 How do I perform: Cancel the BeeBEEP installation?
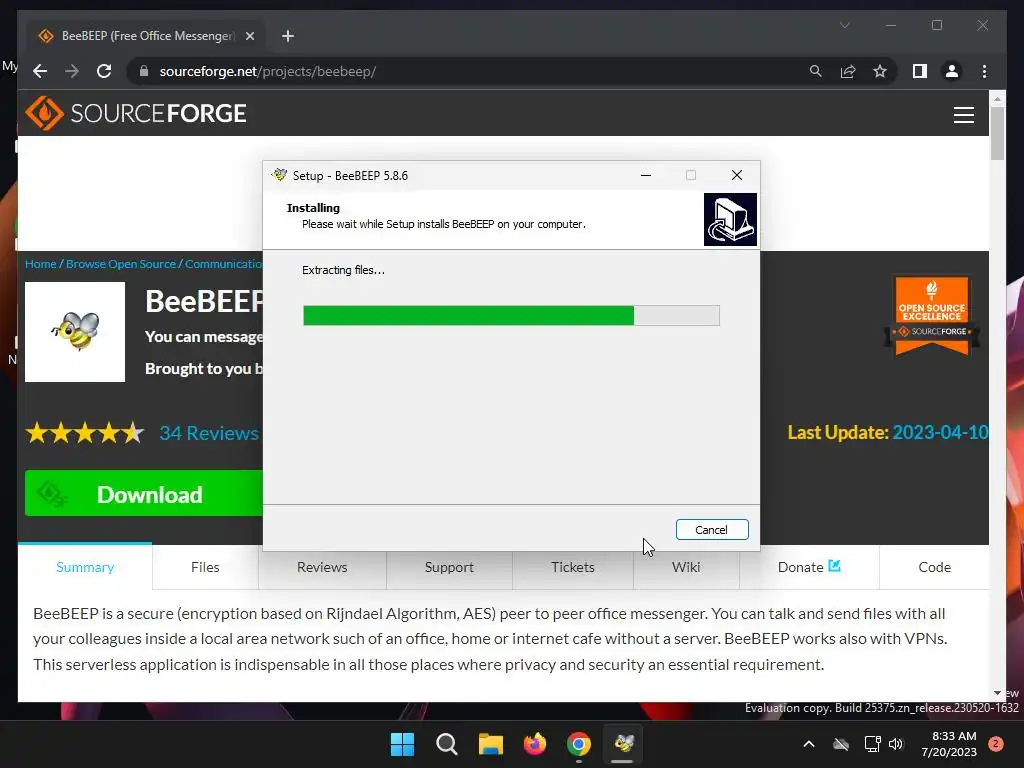coord(711,530)
